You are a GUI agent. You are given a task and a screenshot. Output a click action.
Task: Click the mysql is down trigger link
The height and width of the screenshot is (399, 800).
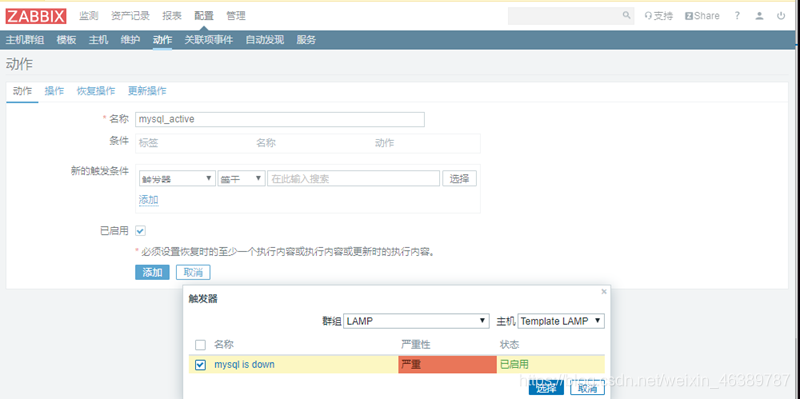244,365
